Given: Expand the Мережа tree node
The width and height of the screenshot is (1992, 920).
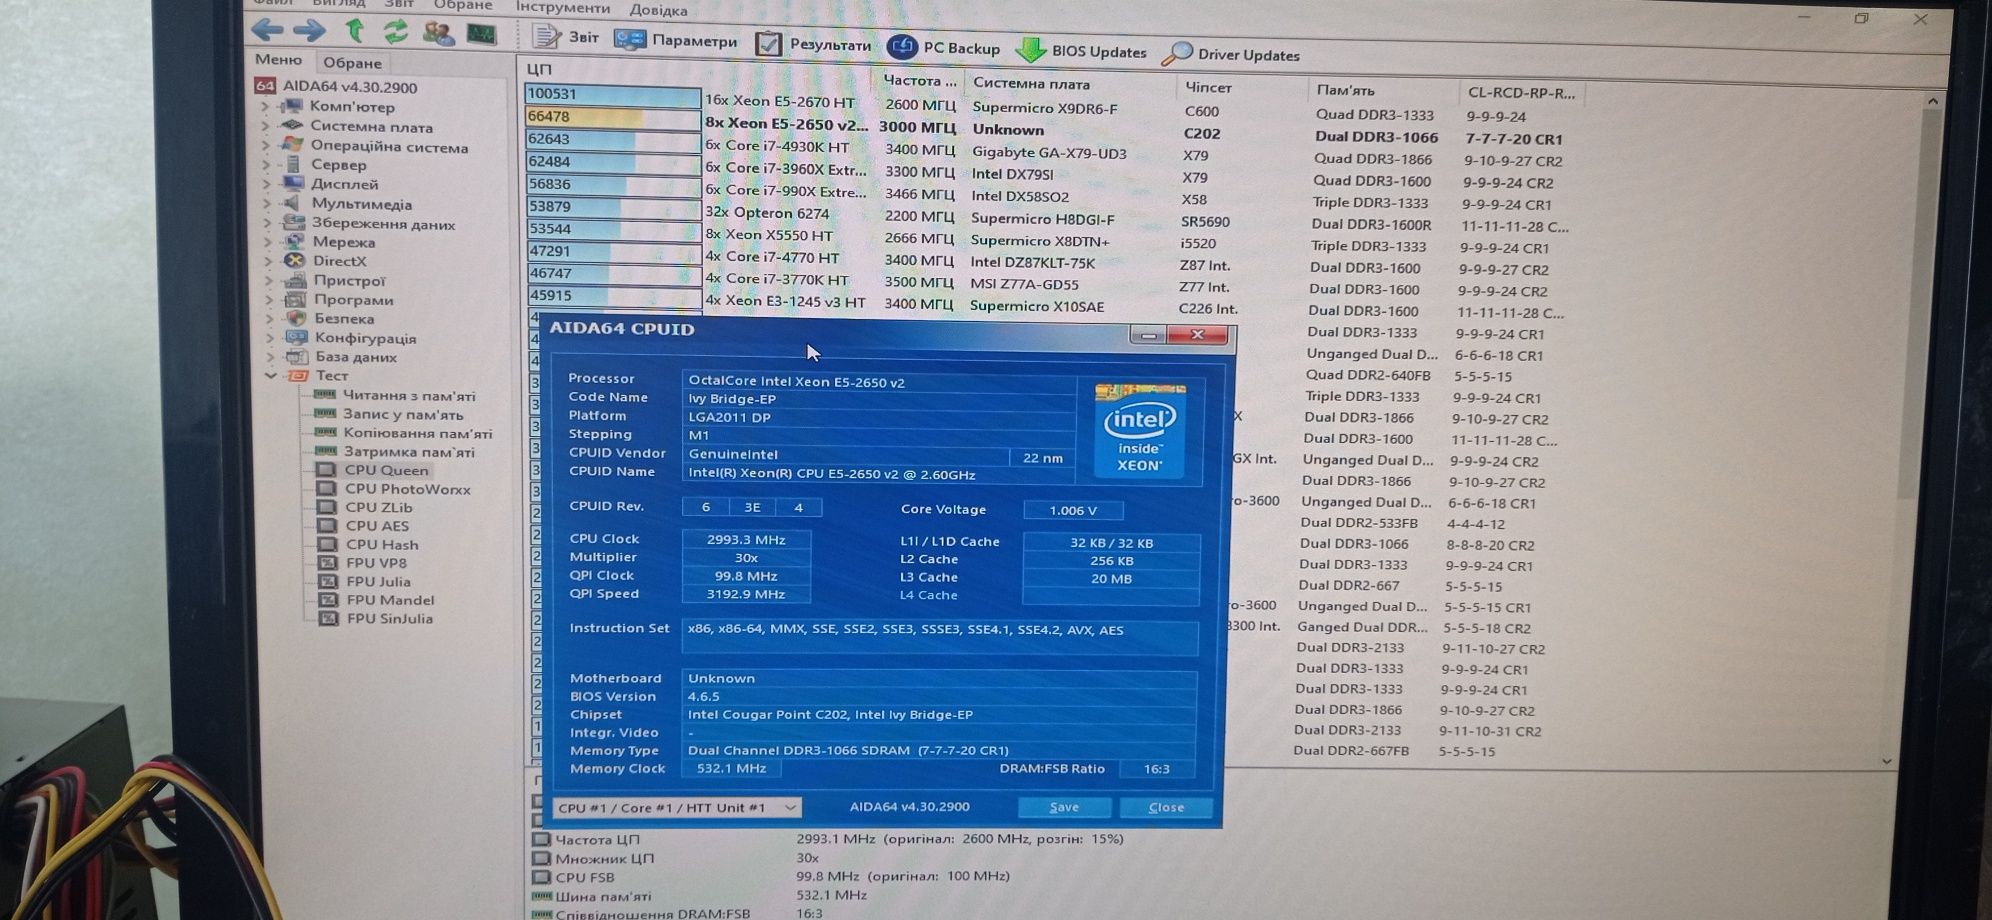Looking at the screenshot, I should tap(268, 242).
